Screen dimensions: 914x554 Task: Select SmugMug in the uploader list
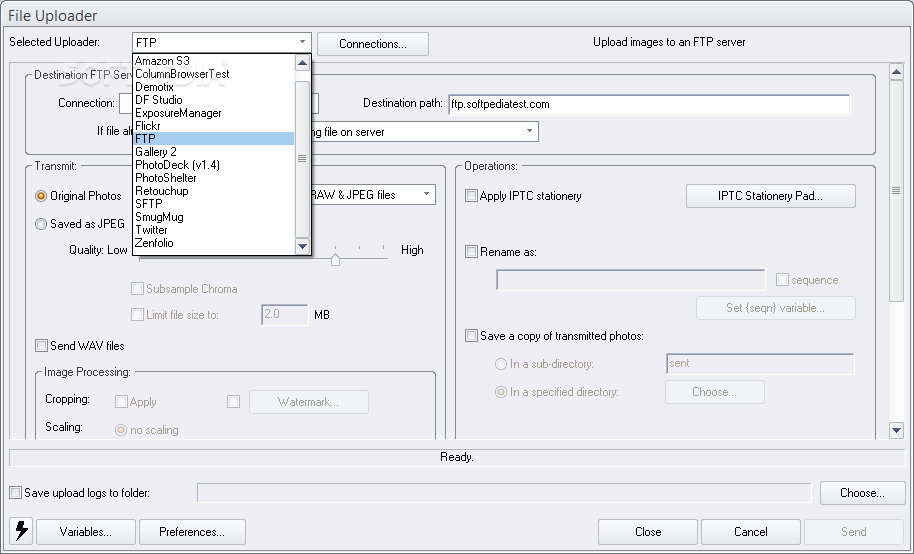[213, 217]
